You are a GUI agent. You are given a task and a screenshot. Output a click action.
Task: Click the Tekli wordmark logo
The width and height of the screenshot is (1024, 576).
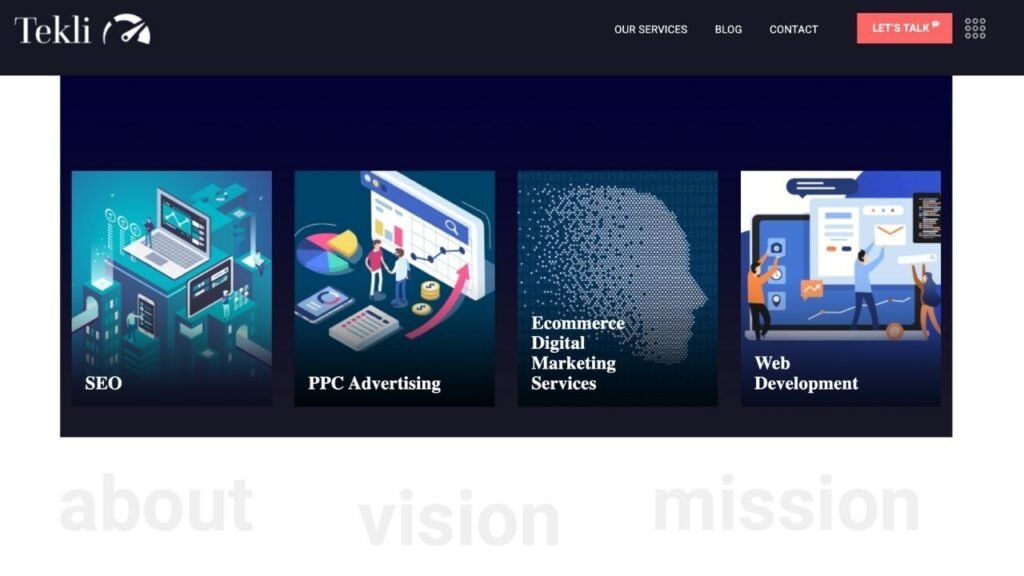pos(52,30)
